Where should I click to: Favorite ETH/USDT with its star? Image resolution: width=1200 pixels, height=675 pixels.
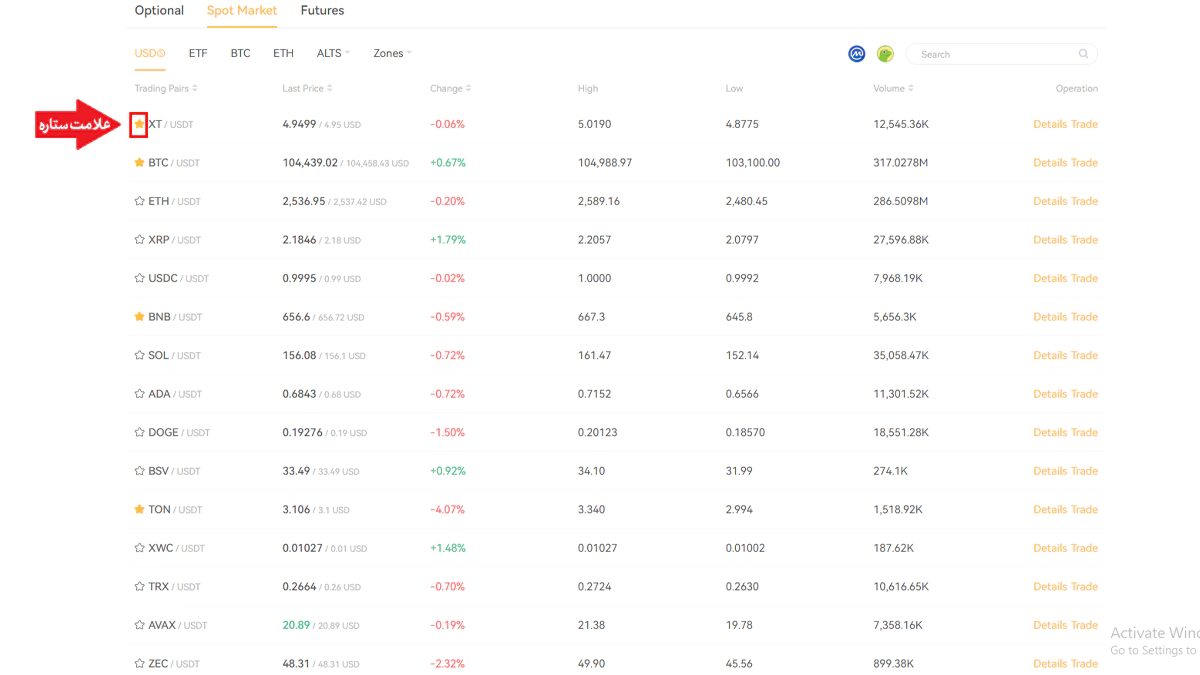[139, 201]
